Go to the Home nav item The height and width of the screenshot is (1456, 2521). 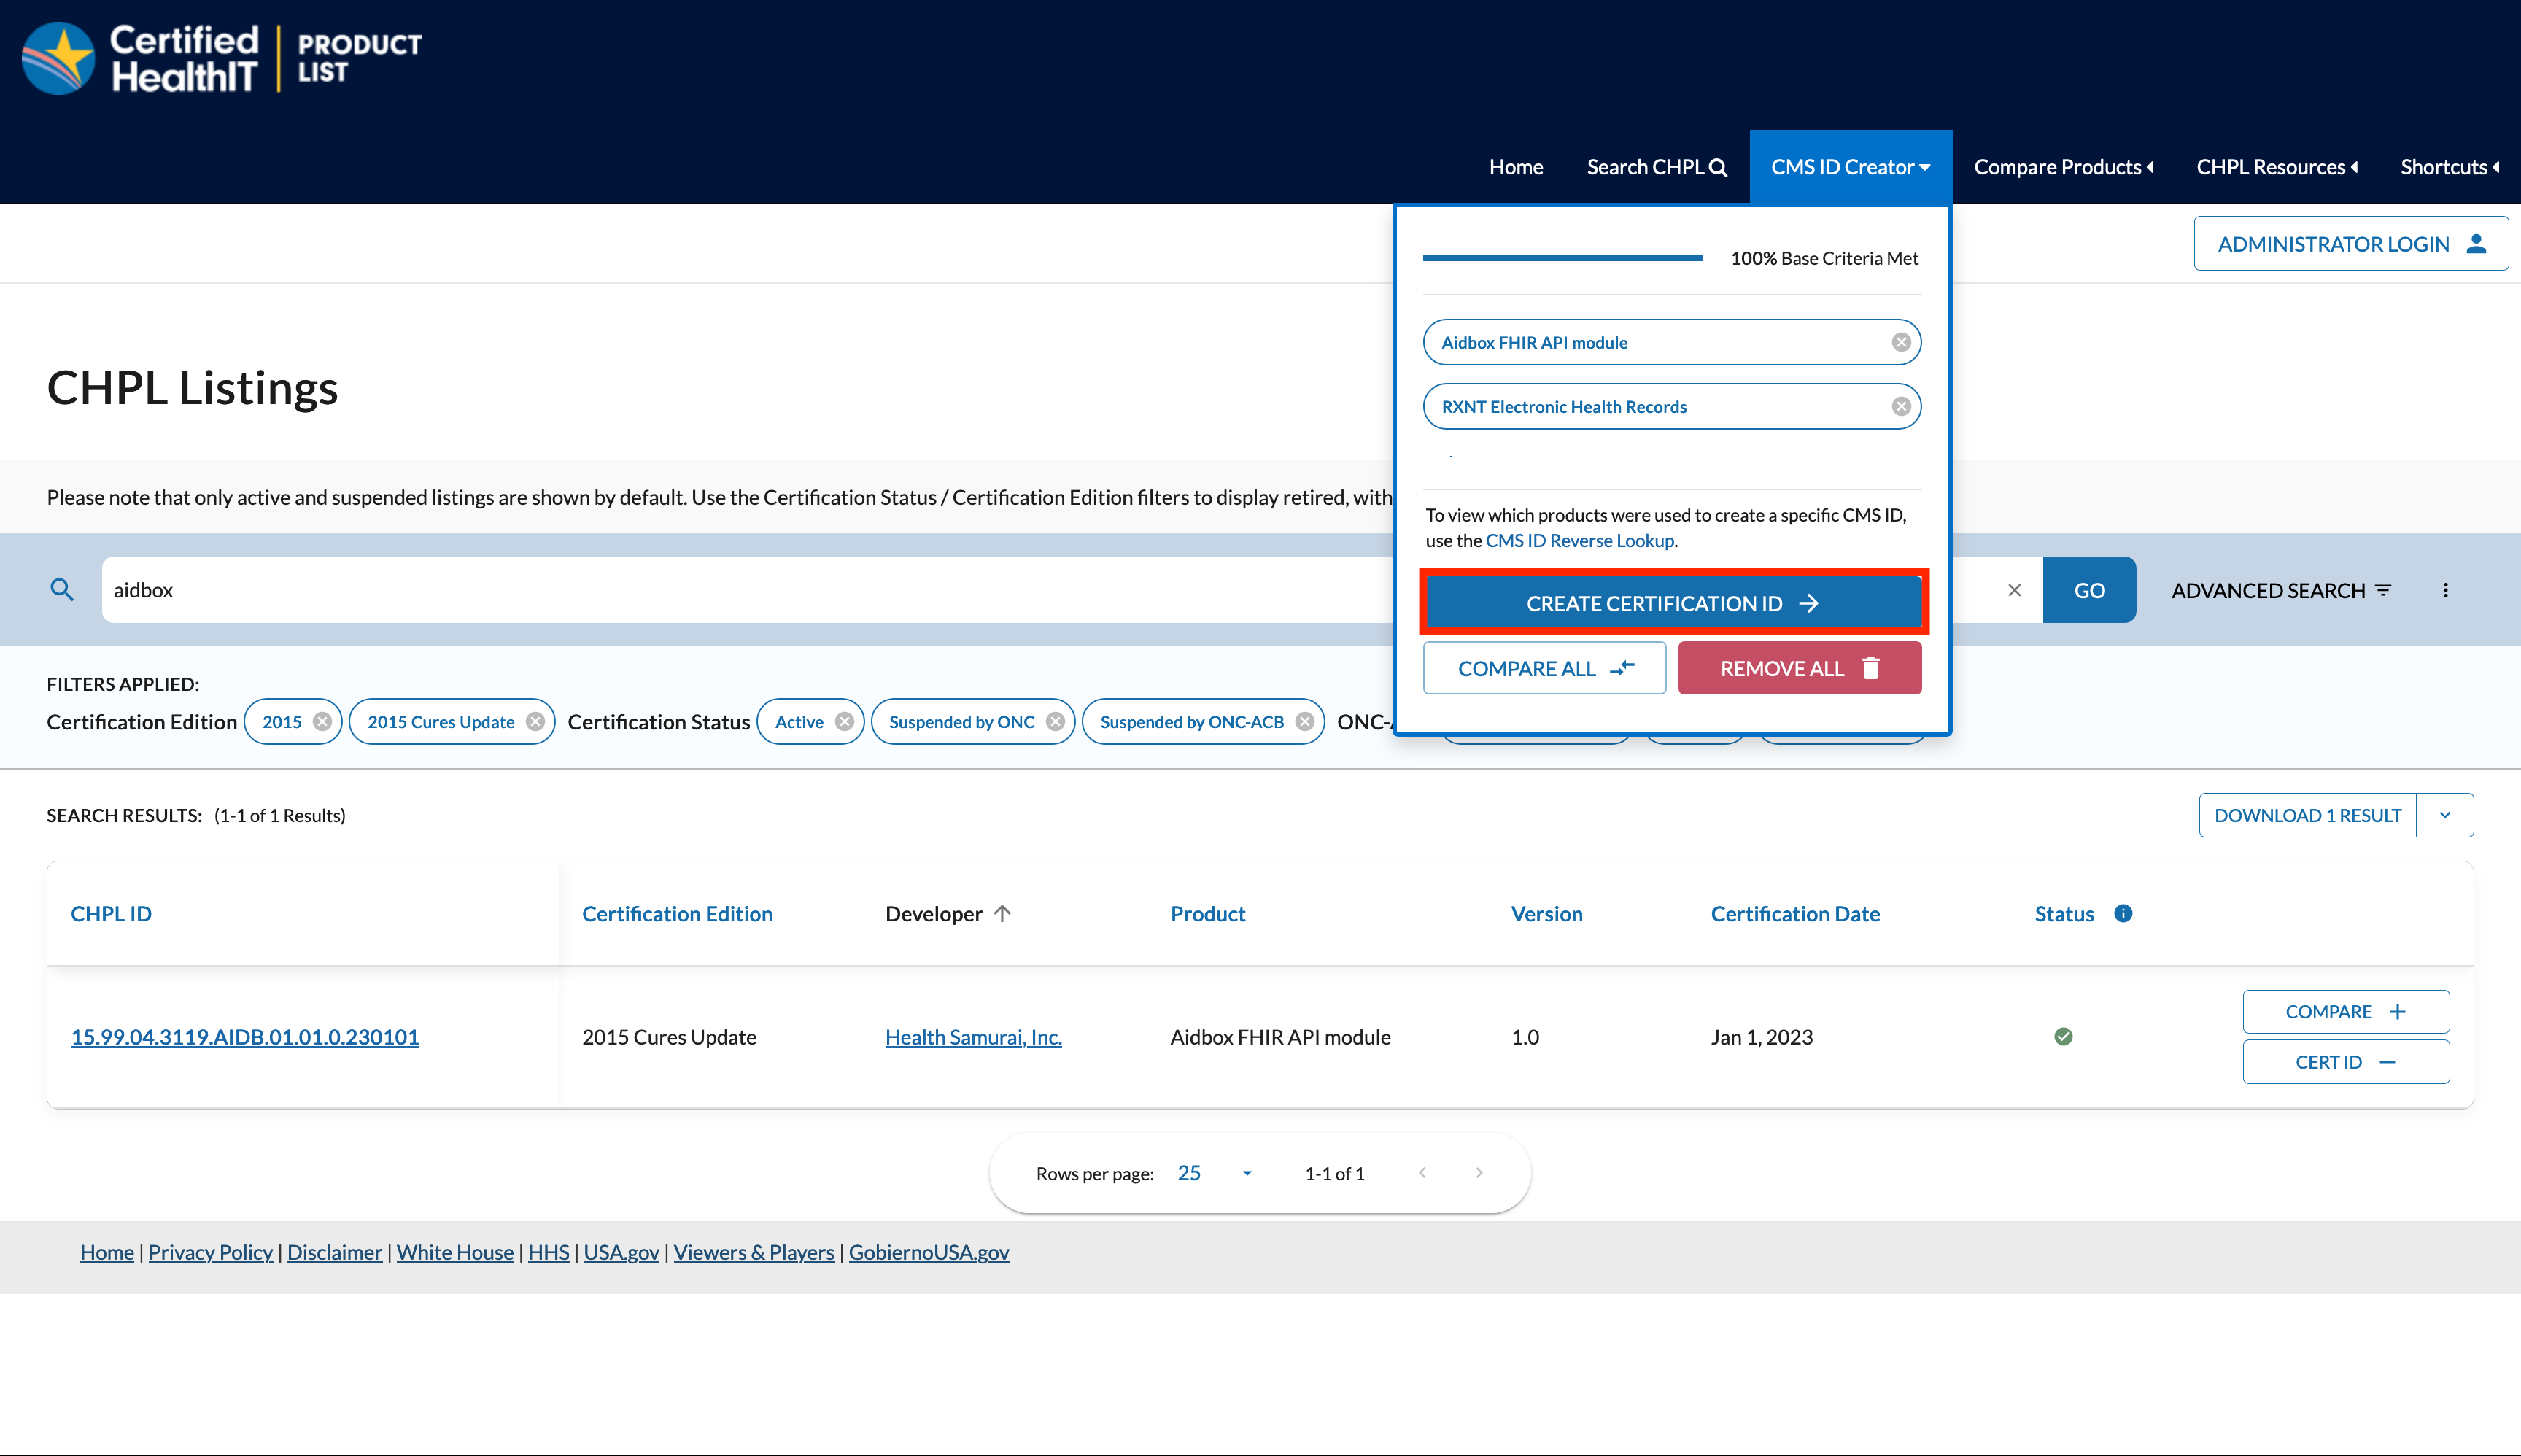tap(1515, 167)
